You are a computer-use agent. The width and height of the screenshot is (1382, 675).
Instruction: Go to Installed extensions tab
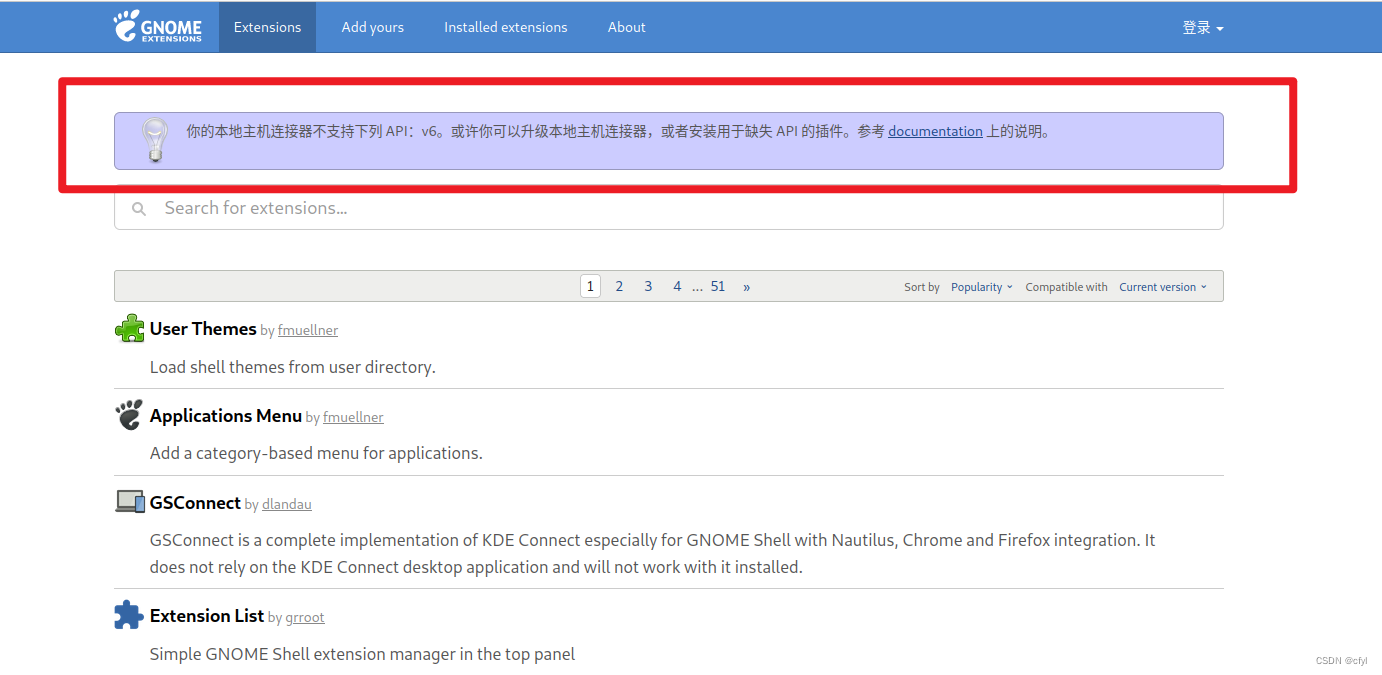506,27
